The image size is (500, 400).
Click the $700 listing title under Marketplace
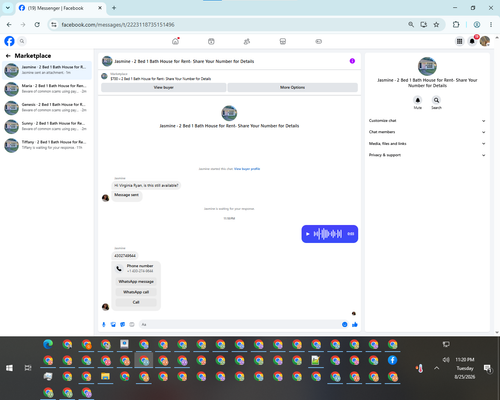[x=161, y=79]
